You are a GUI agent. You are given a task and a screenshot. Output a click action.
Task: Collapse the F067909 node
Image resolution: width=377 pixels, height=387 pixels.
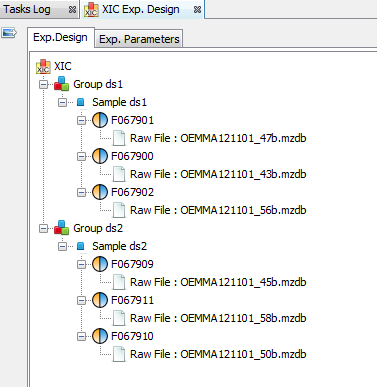pos(81,264)
